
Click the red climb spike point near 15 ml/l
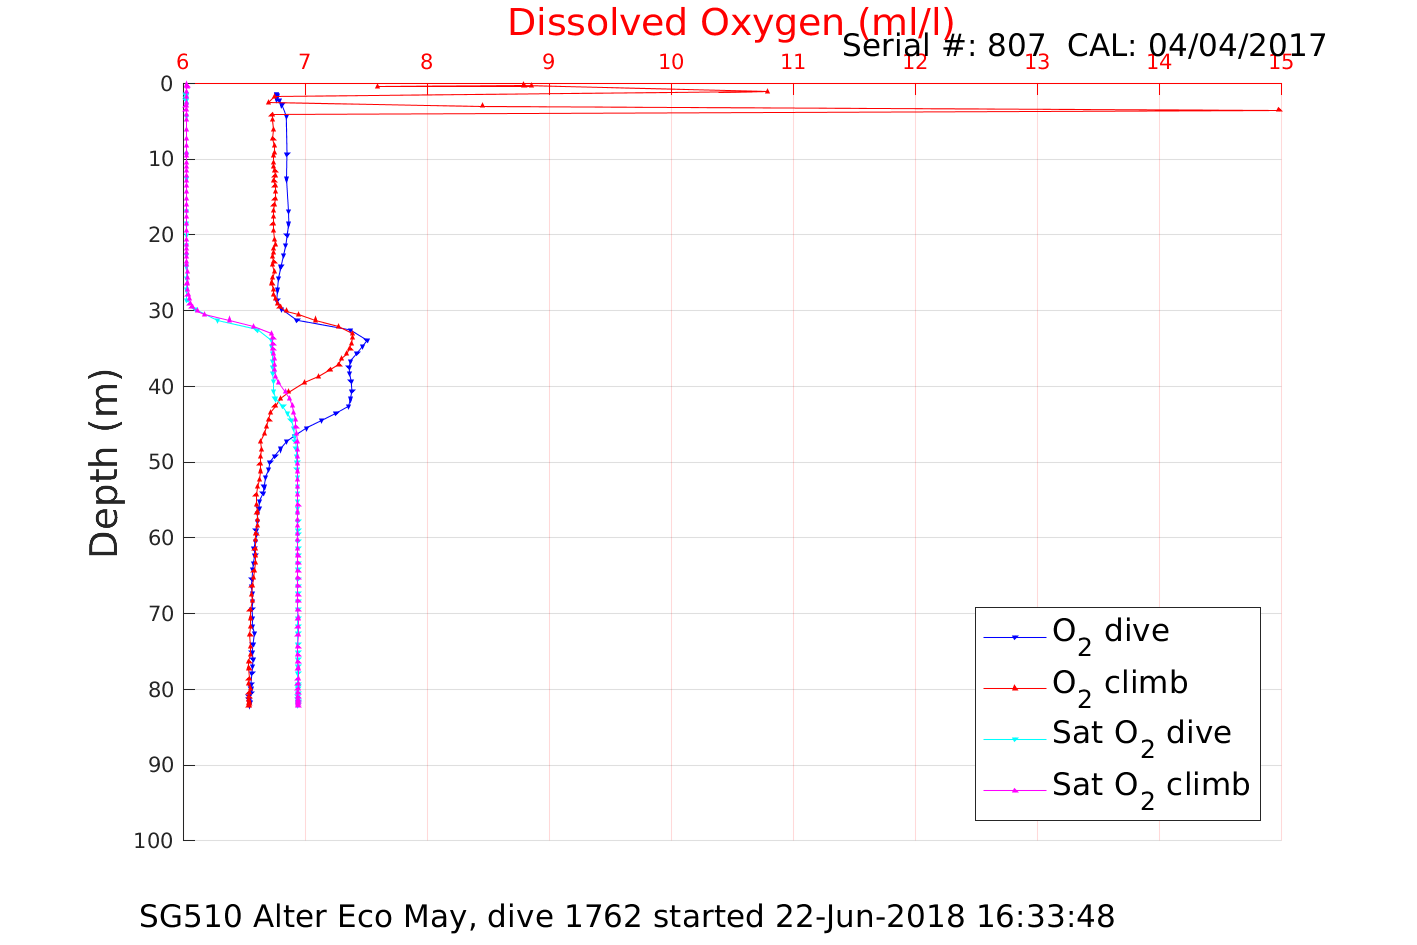(1279, 109)
